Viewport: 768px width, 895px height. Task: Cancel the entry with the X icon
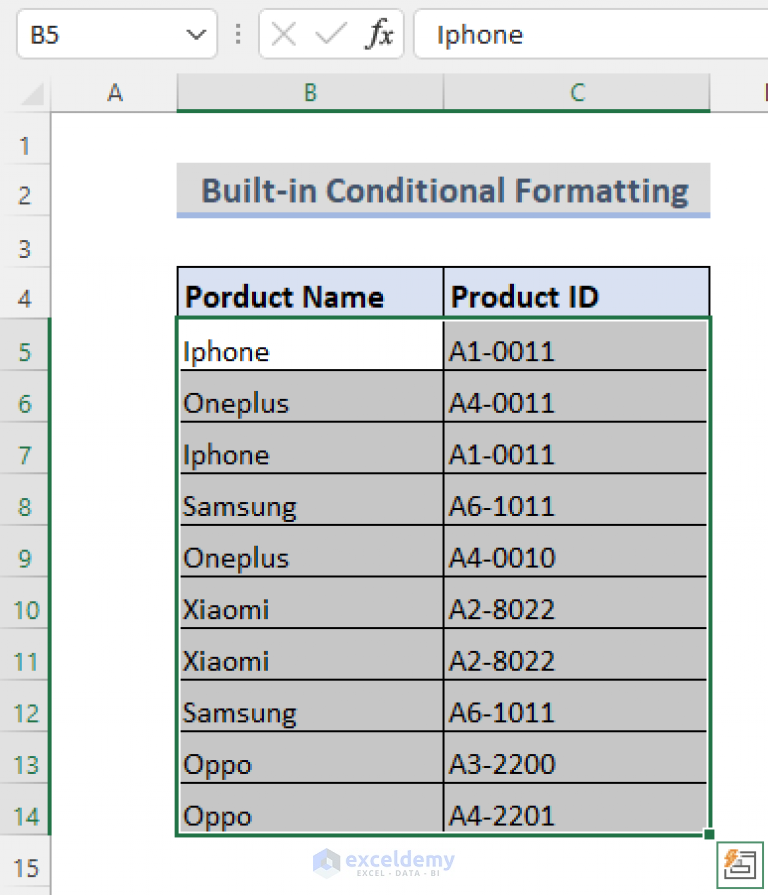click(x=284, y=34)
